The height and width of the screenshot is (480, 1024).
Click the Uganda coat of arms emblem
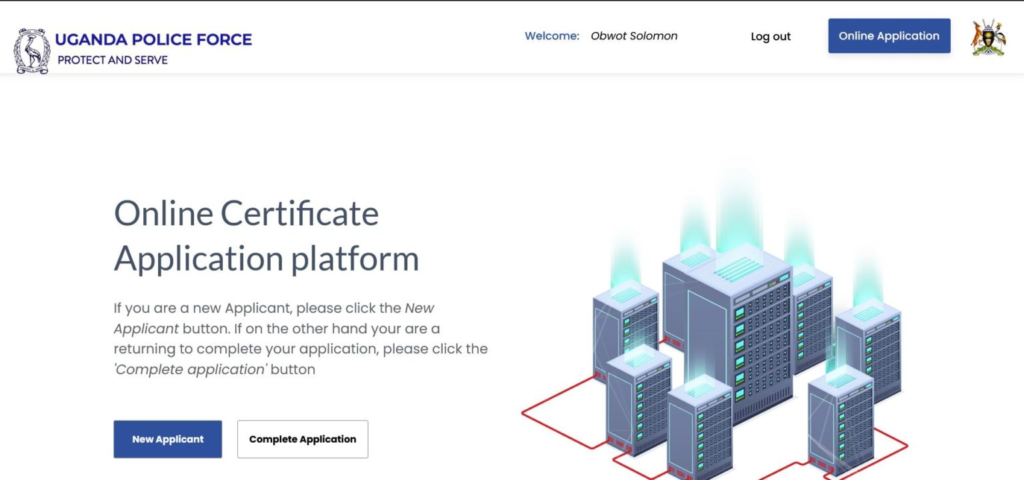tap(988, 37)
